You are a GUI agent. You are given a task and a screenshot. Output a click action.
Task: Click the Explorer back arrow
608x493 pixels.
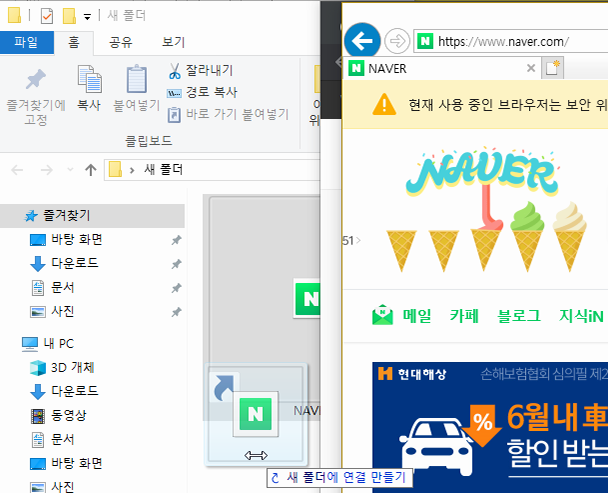coord(17,170)
